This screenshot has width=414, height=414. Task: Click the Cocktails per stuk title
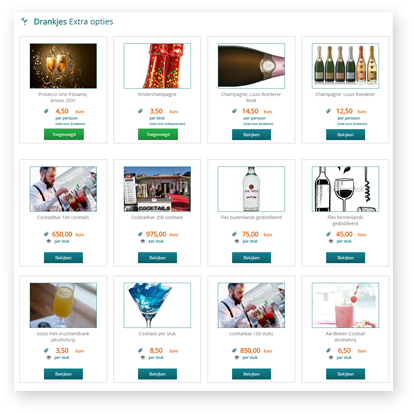pyautogui.click(x=157, y=334)
